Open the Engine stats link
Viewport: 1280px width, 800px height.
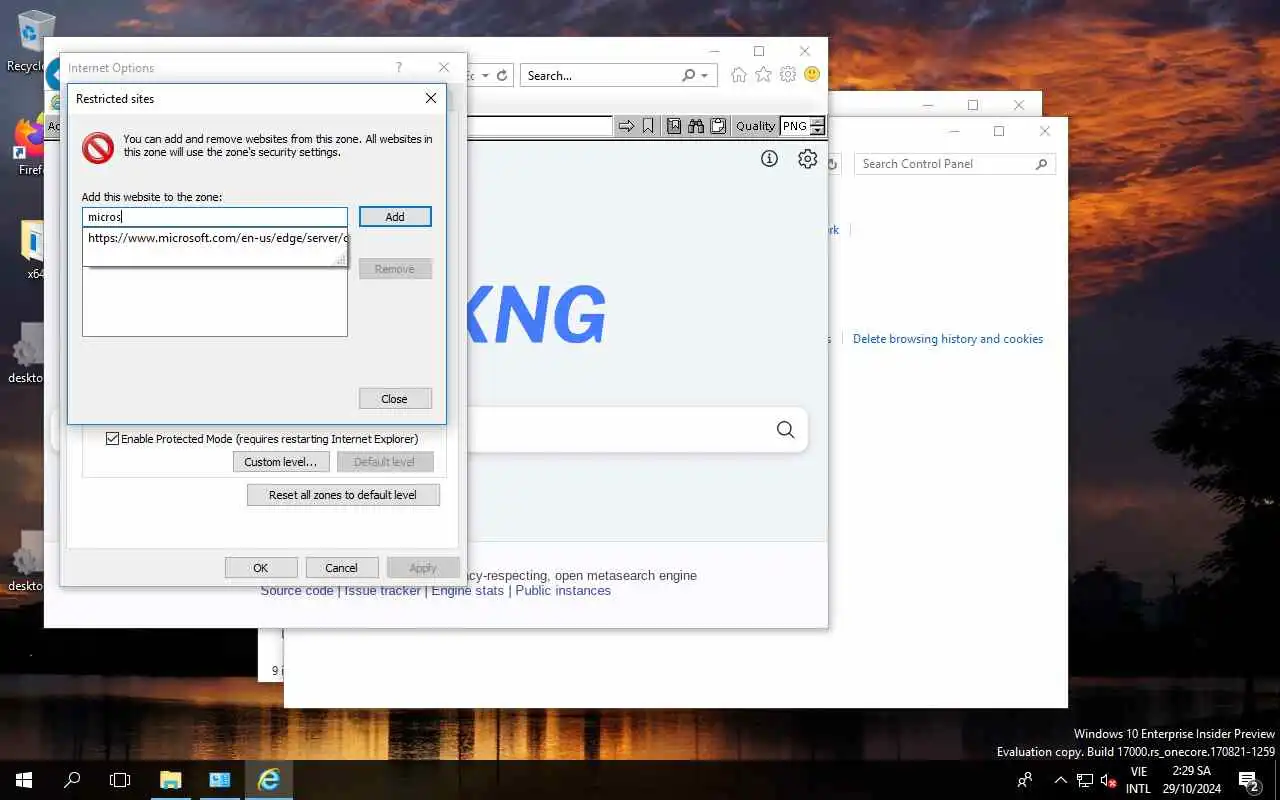tap(468, 590)
